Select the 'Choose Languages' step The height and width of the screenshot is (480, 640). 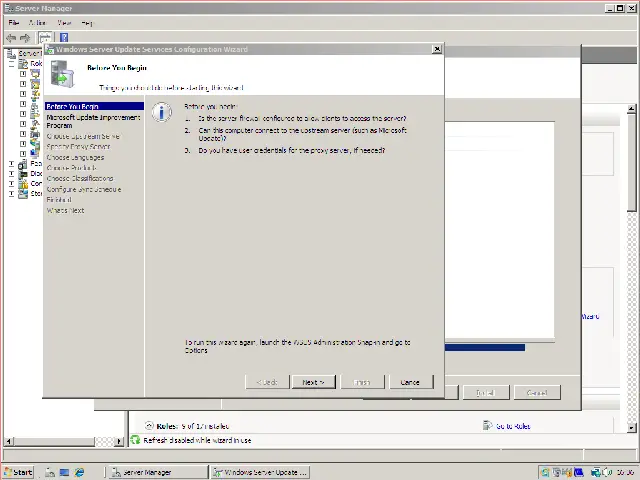[x=76, y=158]
